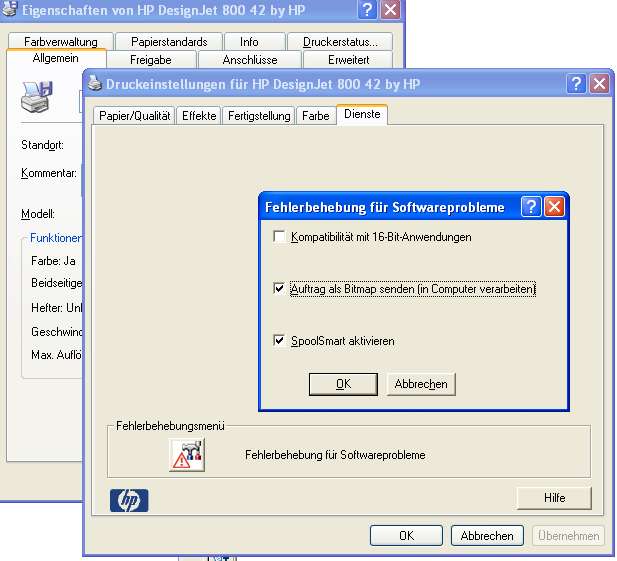Switch to the Anschlüsse tab
This screenshot has width=617, height=561.
(x=250, y=60)
